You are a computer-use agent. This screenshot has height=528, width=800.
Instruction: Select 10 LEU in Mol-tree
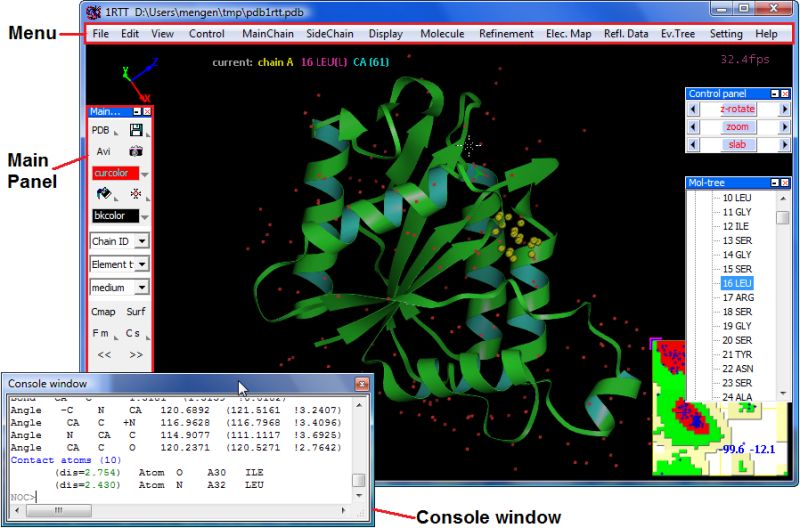[737, 198]
